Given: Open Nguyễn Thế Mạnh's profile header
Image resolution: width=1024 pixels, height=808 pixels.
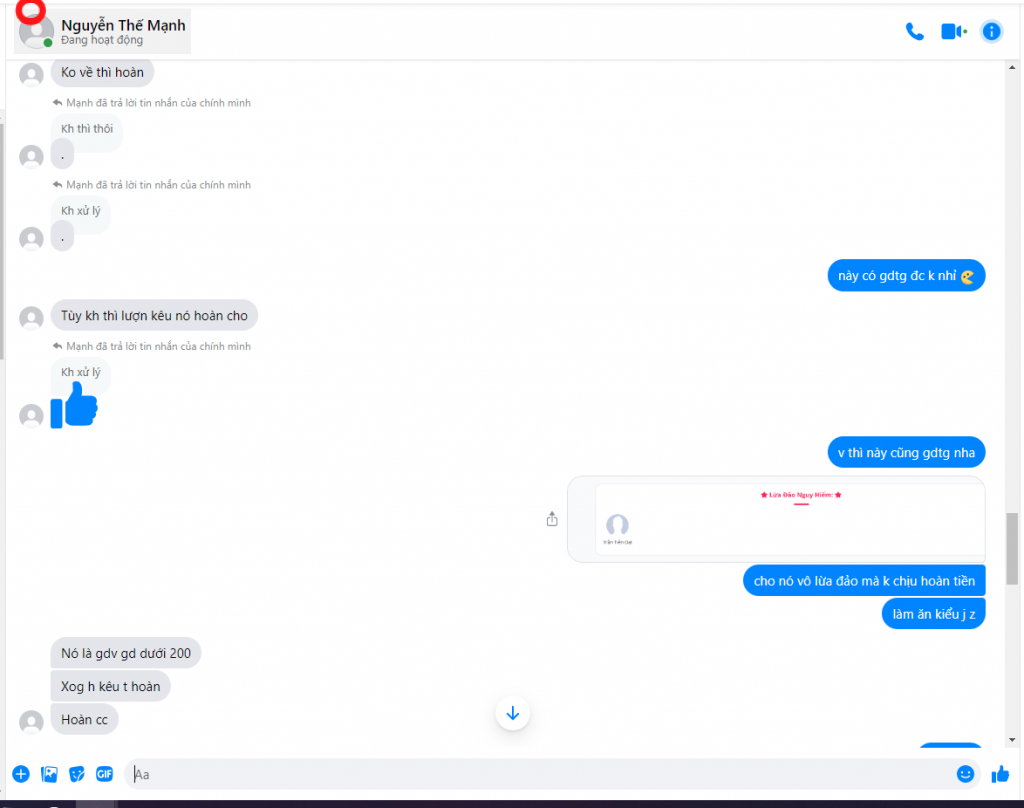Looking at the screenshot, I should click(x=103, y=31).
